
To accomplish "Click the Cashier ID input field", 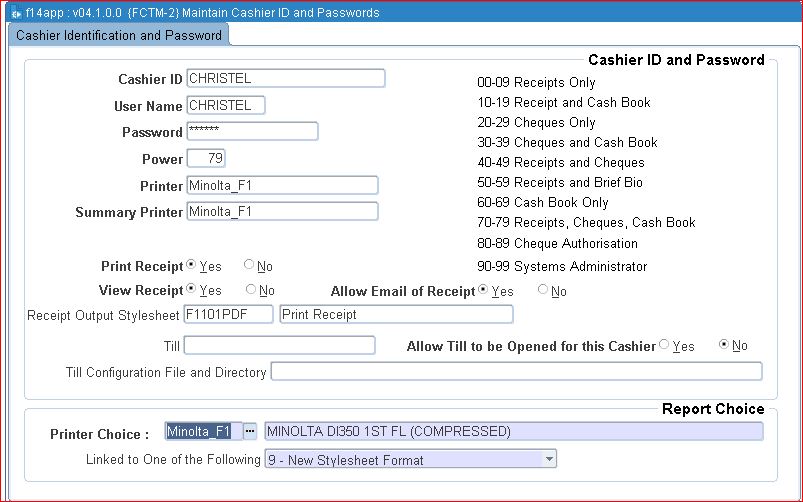I will [285, 79].
